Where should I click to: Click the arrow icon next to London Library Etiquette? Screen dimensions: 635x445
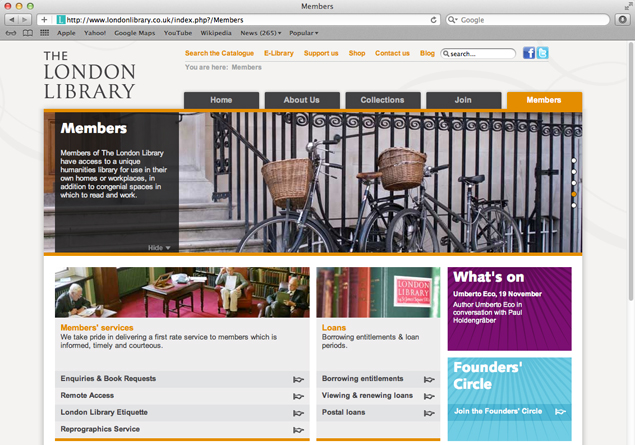coord(298,413)
